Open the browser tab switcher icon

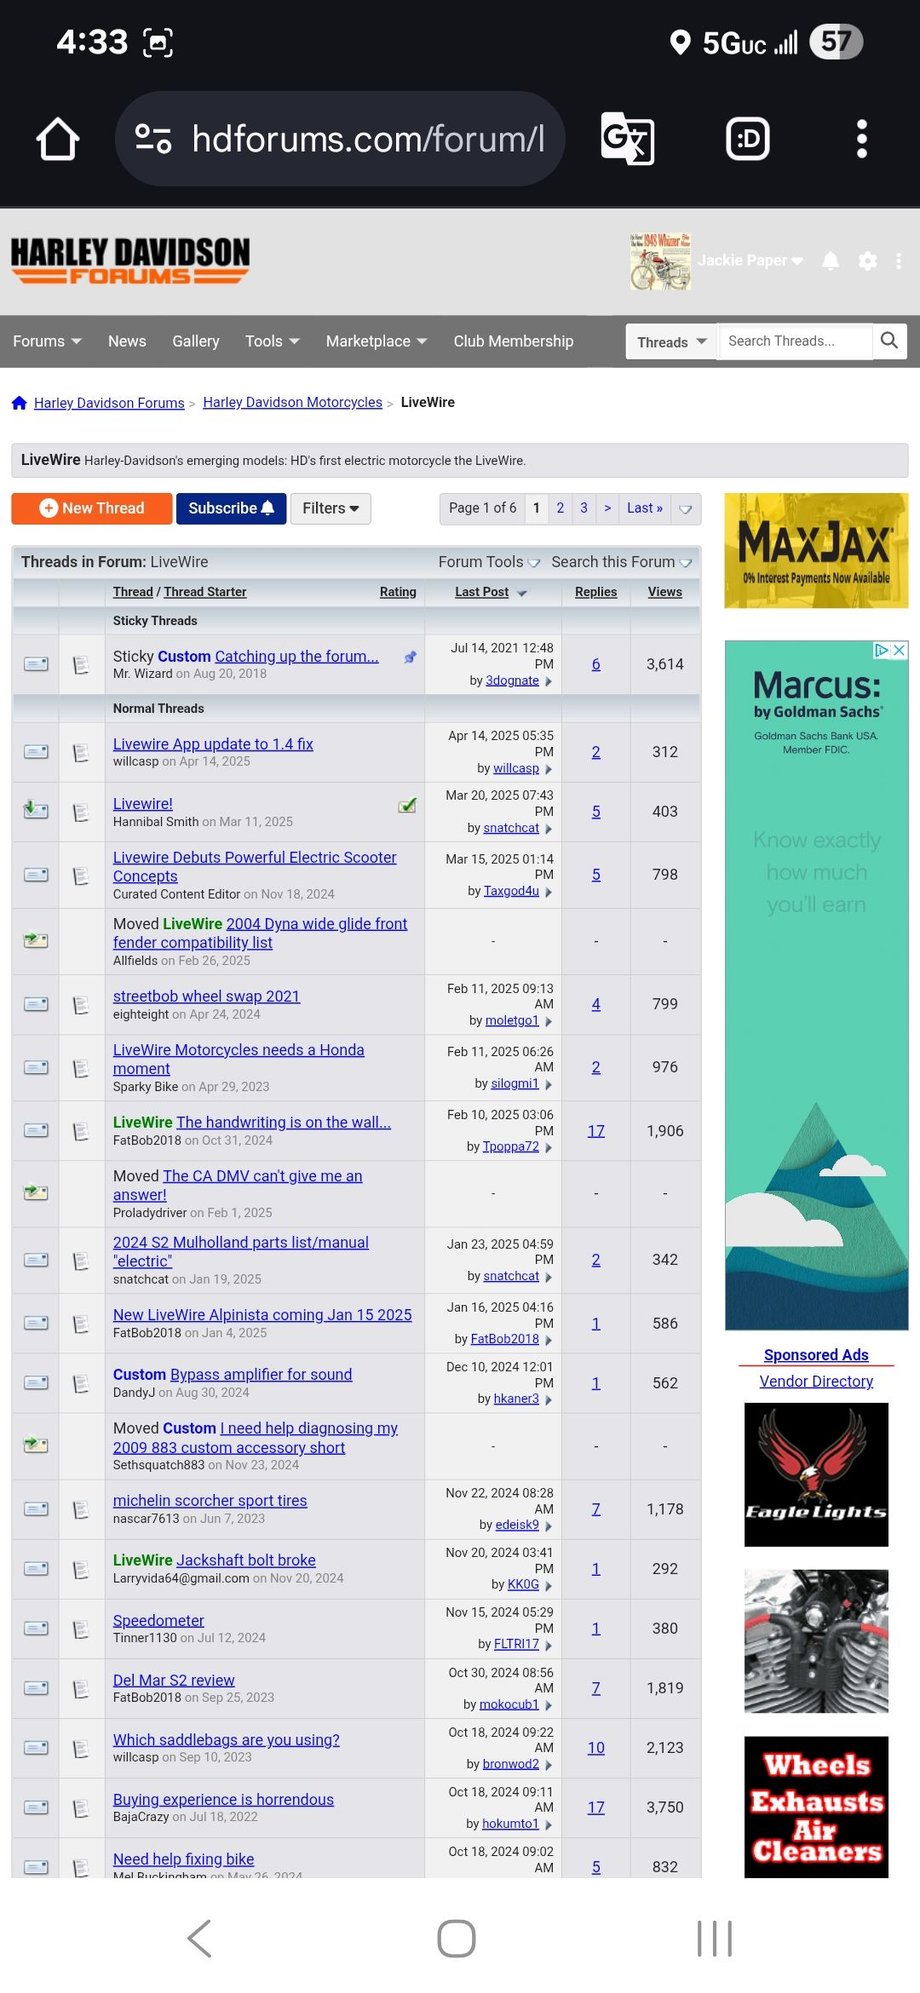point(747,139)
